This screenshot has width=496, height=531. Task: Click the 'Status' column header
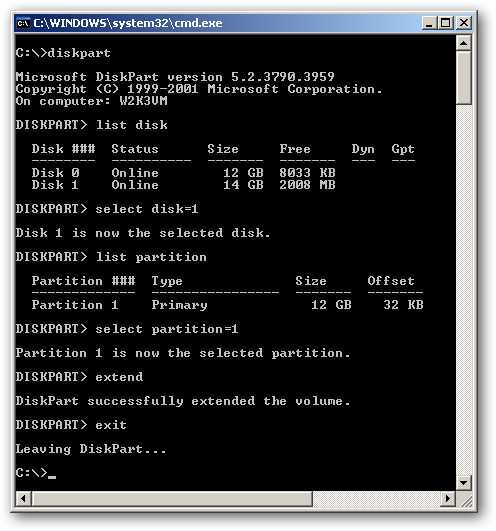(135, 149)
